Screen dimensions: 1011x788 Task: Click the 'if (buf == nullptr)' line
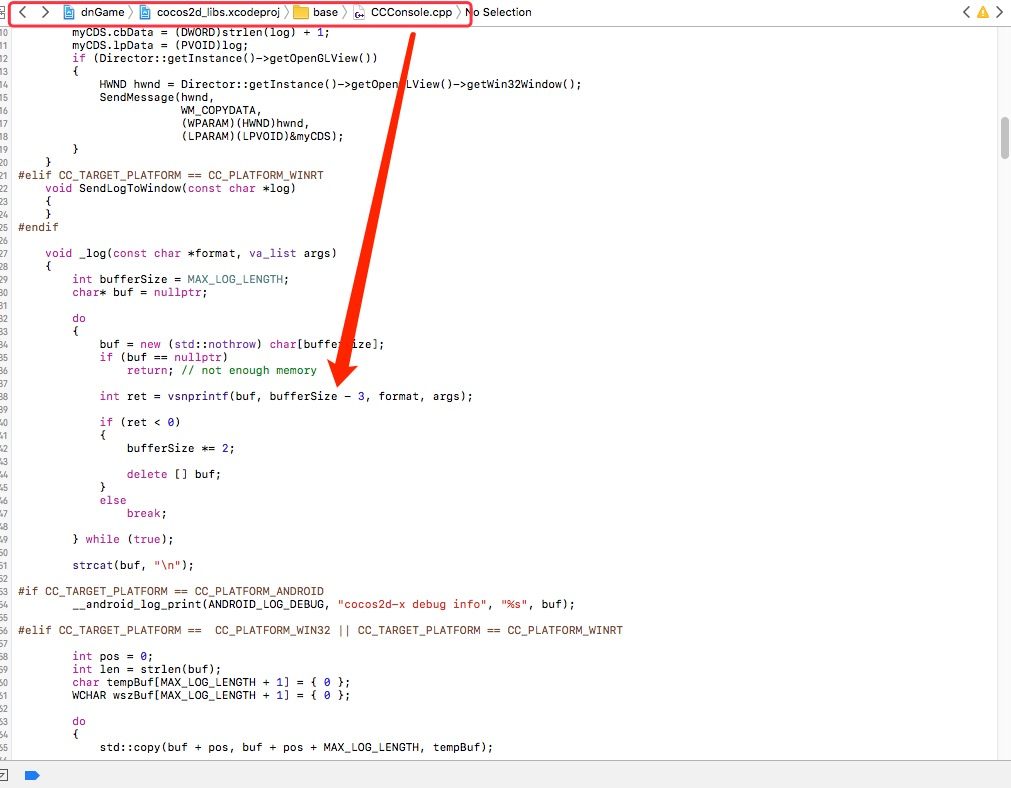click(164, 357)
